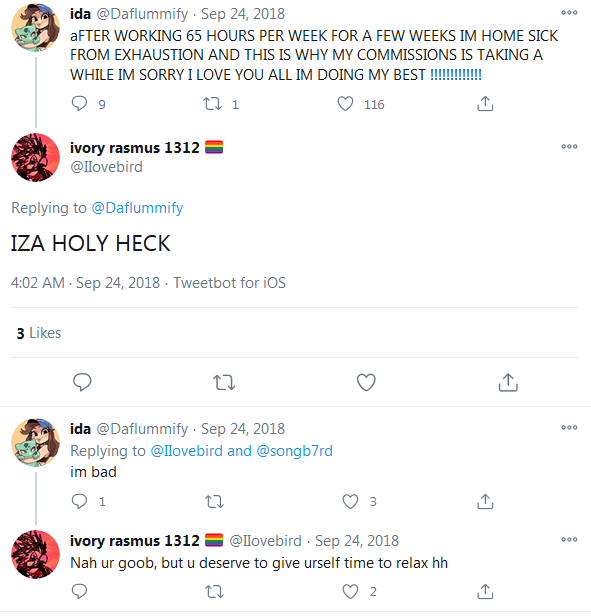Share ida's top tweet
The image size is (591, 616).
pos(485,104)
